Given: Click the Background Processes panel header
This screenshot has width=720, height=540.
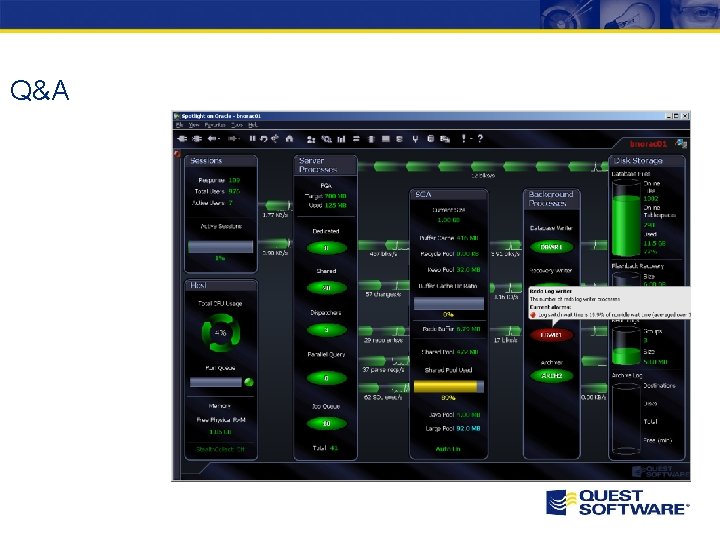Looking at the screenshot, I should [551, 198].
